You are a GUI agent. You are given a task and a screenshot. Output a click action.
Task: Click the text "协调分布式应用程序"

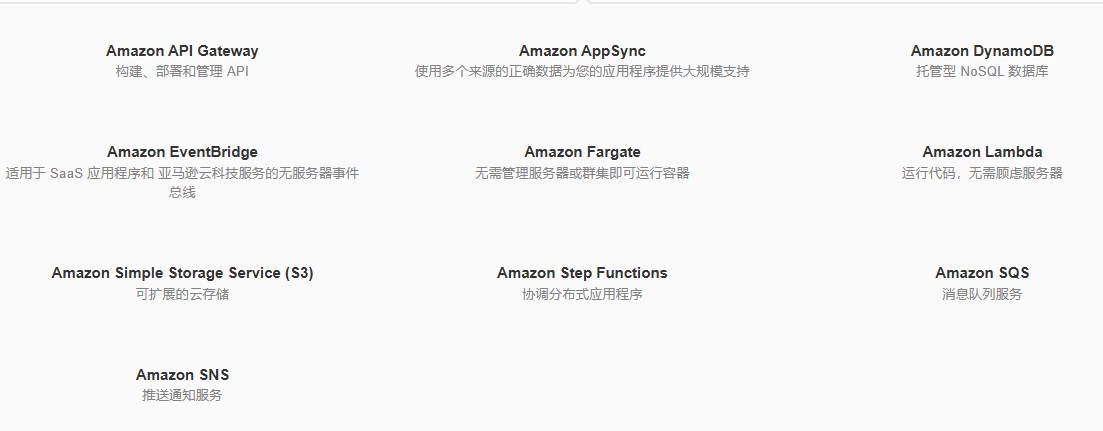point(582,294)
